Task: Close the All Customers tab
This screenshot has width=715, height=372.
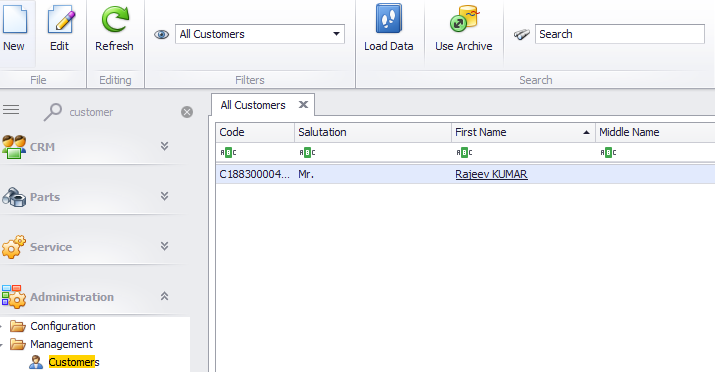Action: pos(303,105)
